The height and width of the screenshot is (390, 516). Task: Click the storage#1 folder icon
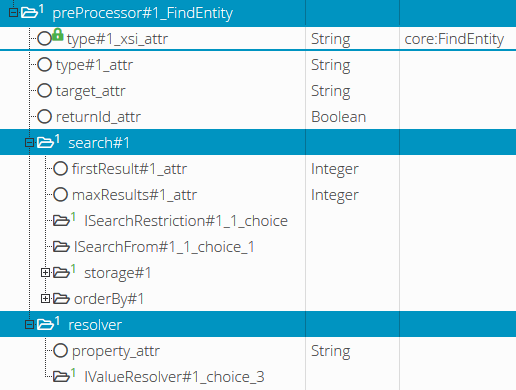click(61, 272)
